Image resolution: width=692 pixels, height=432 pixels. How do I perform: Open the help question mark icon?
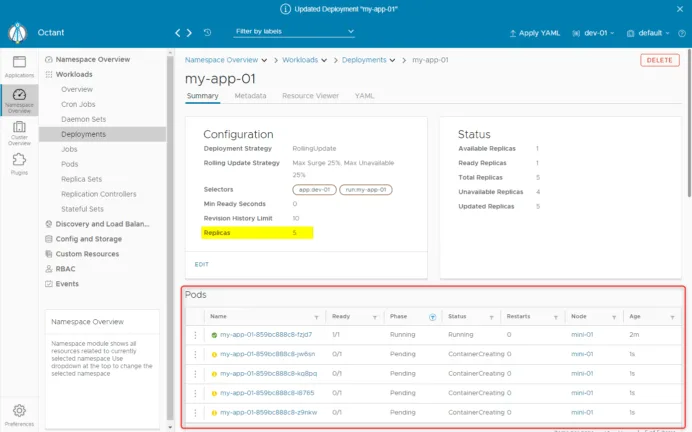(682, 33)
